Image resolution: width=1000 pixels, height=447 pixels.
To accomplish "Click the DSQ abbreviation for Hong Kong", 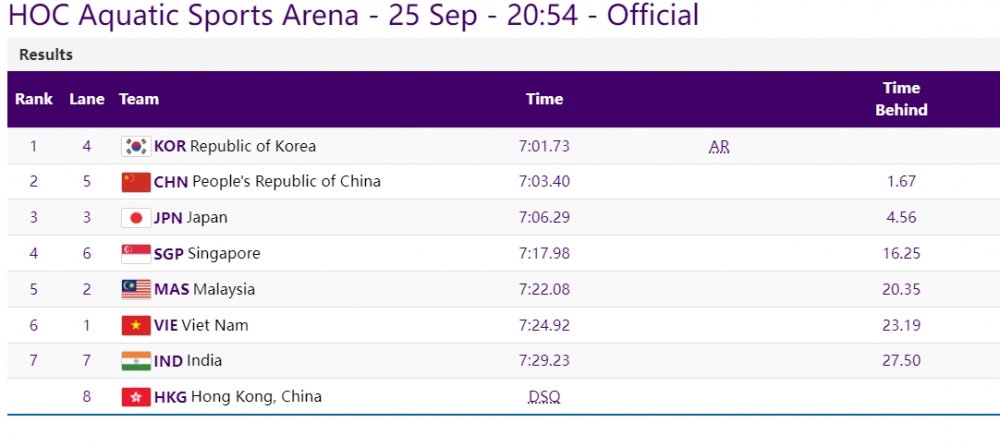I will point(545,397).
